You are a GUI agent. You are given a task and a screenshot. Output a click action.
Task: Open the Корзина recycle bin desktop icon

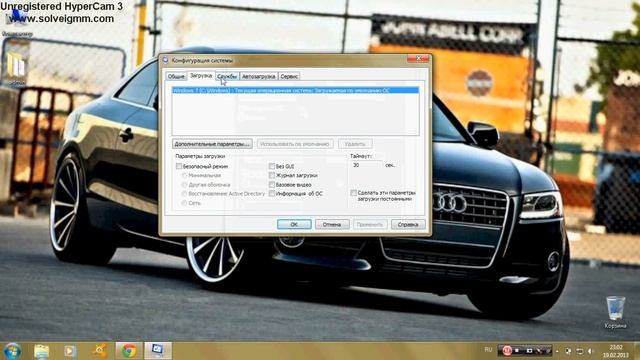[x=615, y=312]
